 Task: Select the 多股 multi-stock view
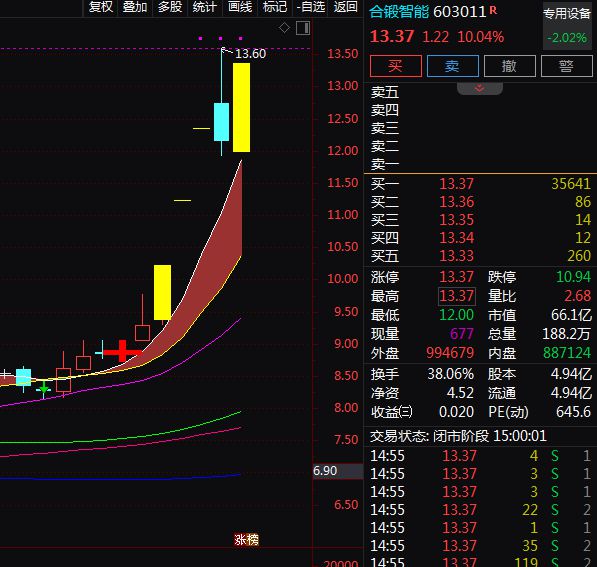click(x=170, y=7)
